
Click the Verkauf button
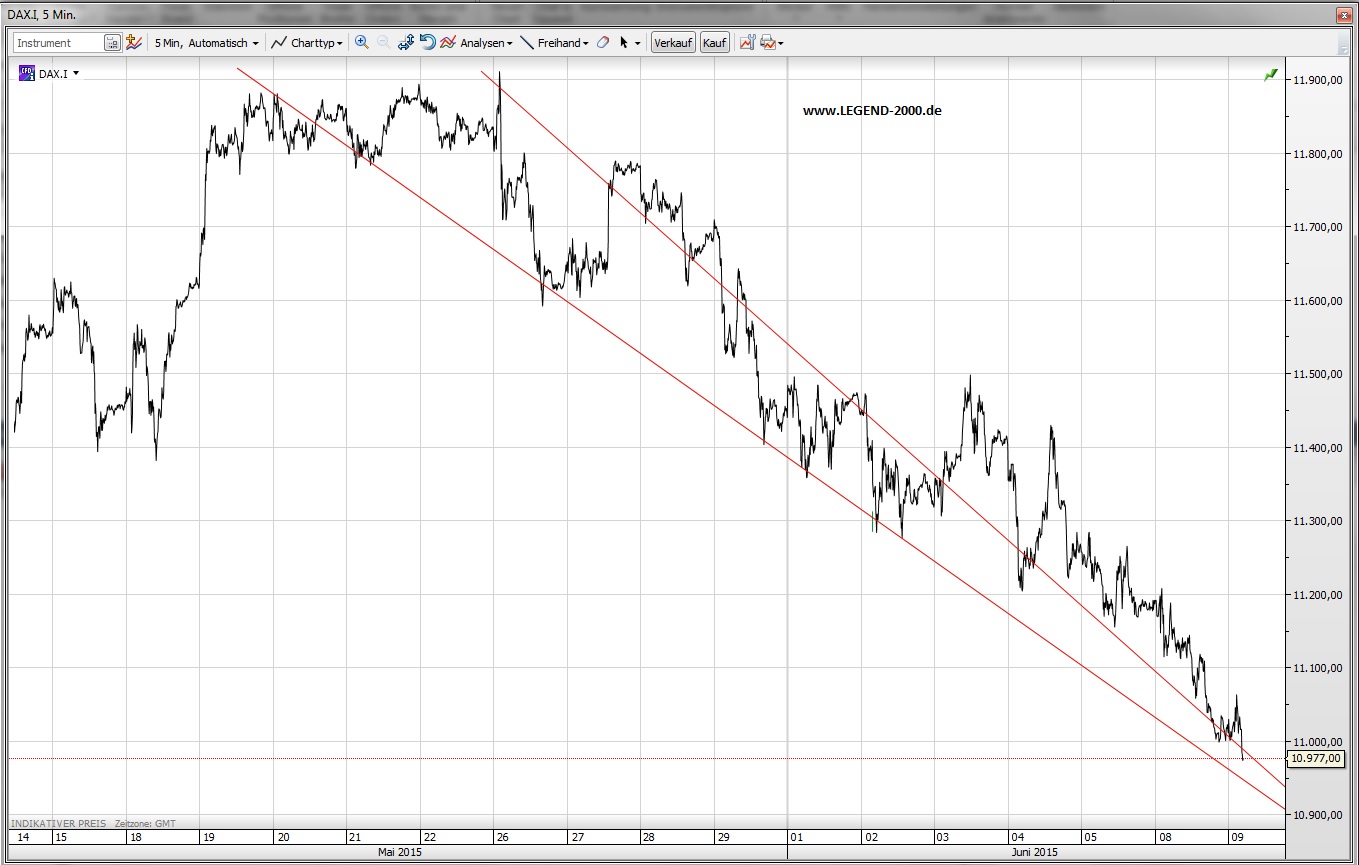672,43
